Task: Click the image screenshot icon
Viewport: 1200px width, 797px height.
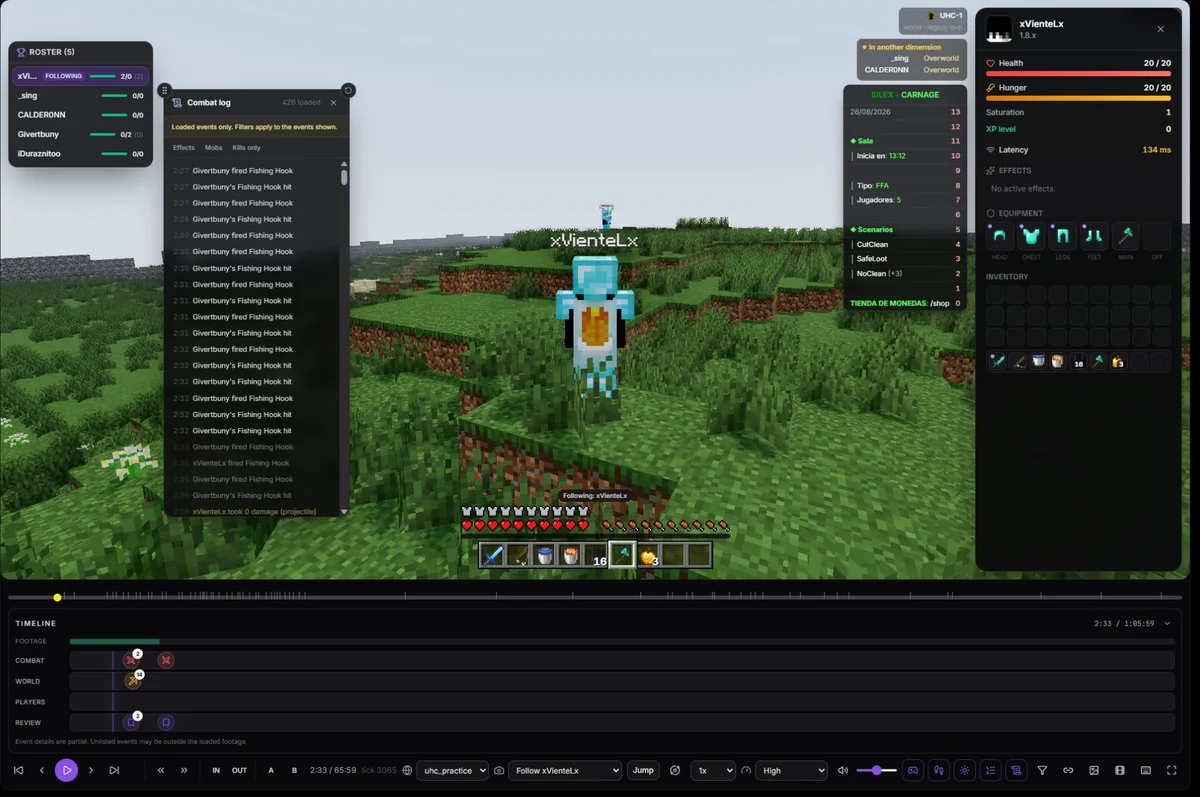Action: click(1094, 770)
